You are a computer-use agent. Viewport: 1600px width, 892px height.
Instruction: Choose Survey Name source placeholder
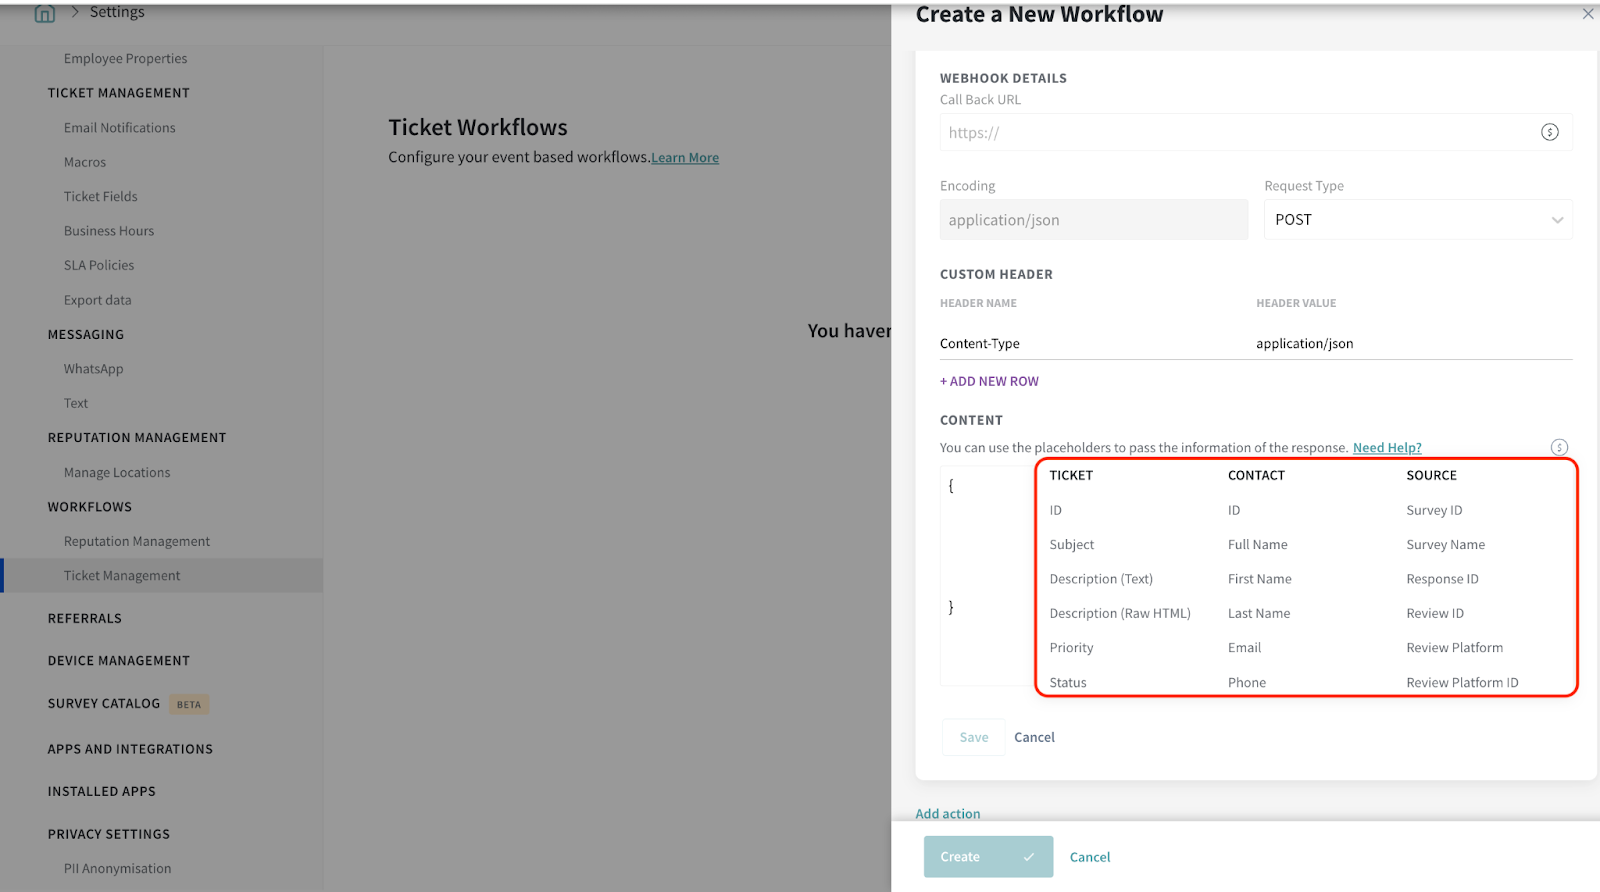[x=1445, y=545]
